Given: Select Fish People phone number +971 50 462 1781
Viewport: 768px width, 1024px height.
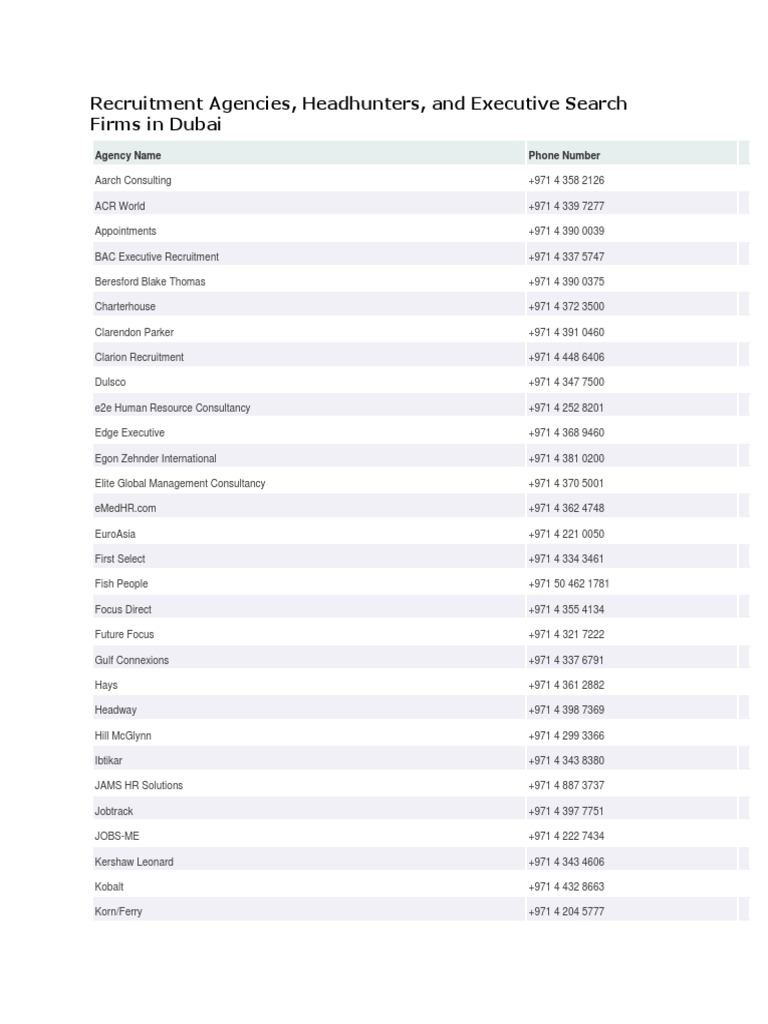Looking at the screenshot, I should (x=569, y=584).
